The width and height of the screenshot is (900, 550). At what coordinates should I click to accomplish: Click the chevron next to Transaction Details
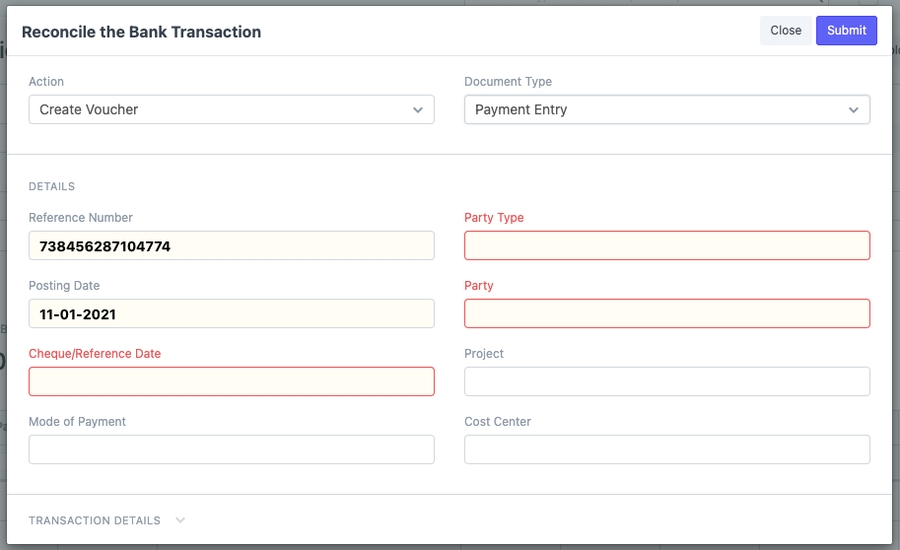click(x=180, y=520)
